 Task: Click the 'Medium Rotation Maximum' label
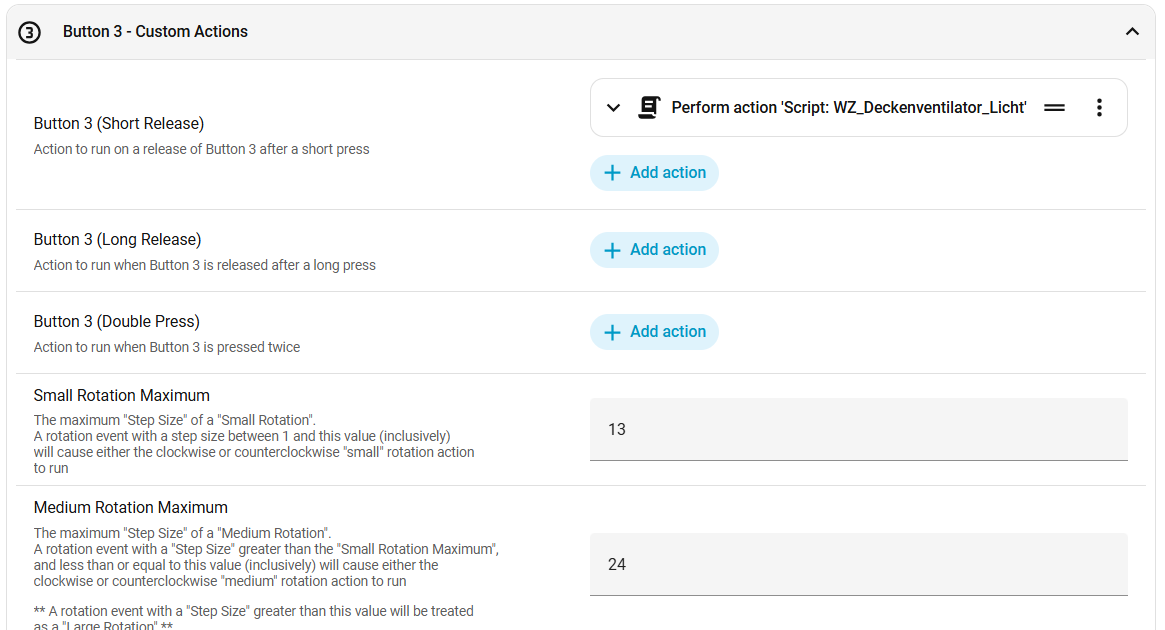pos(131,508)
